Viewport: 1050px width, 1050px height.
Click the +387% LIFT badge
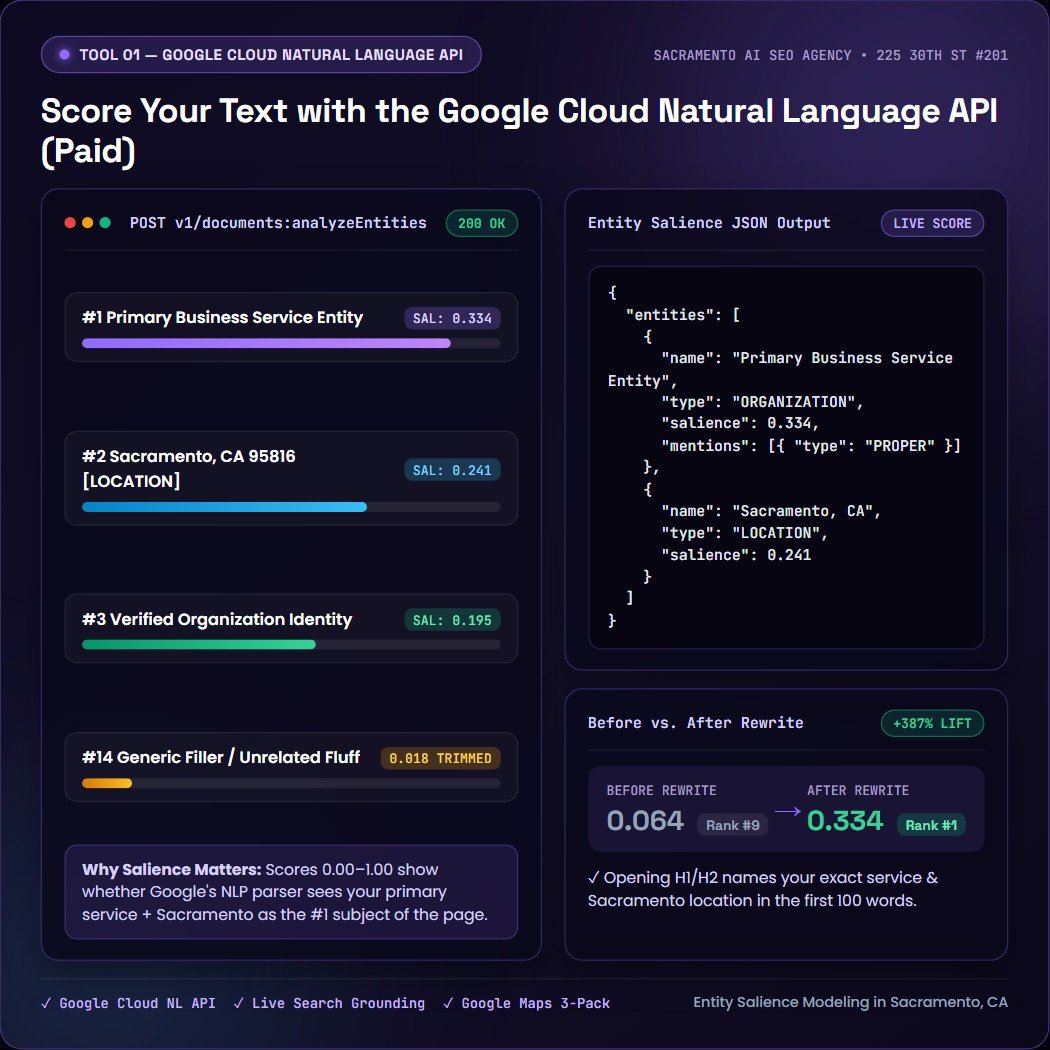coord(932,723)
